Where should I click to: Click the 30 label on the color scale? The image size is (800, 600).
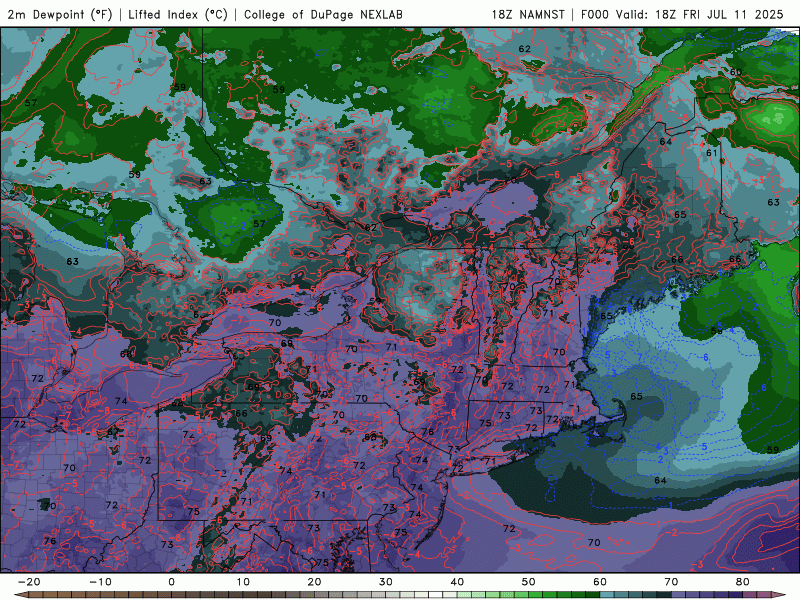pyautogui.click(x=386, y=582)
